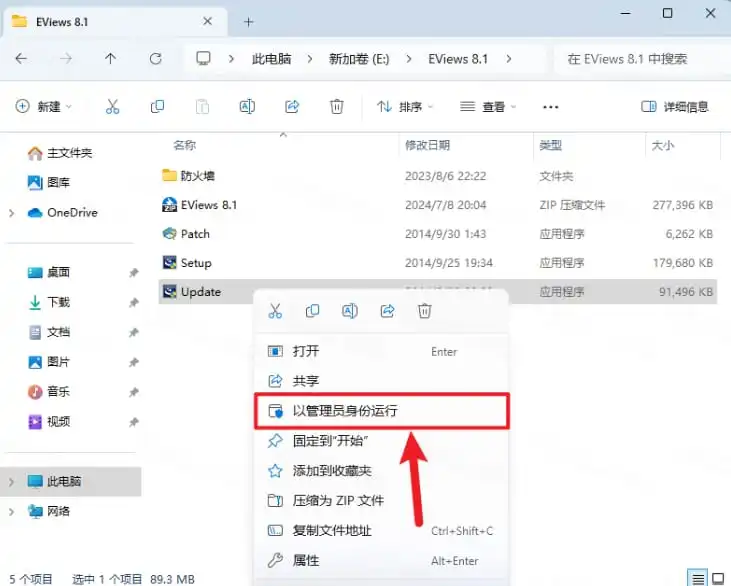Expand chevron after 新加卷 (E:) in address bar
The height and width of the screenshot is (586, 731).
click(x=409, y=59)
